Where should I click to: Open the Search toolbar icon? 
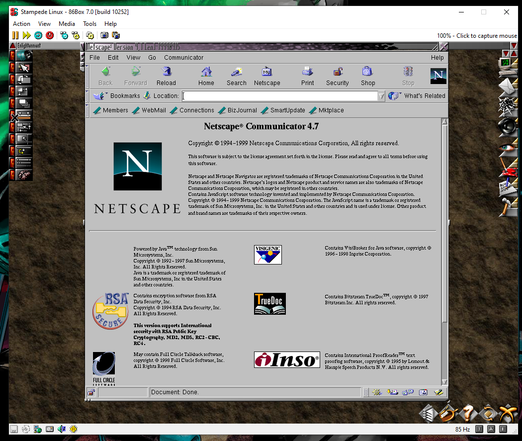coord(236,76)
